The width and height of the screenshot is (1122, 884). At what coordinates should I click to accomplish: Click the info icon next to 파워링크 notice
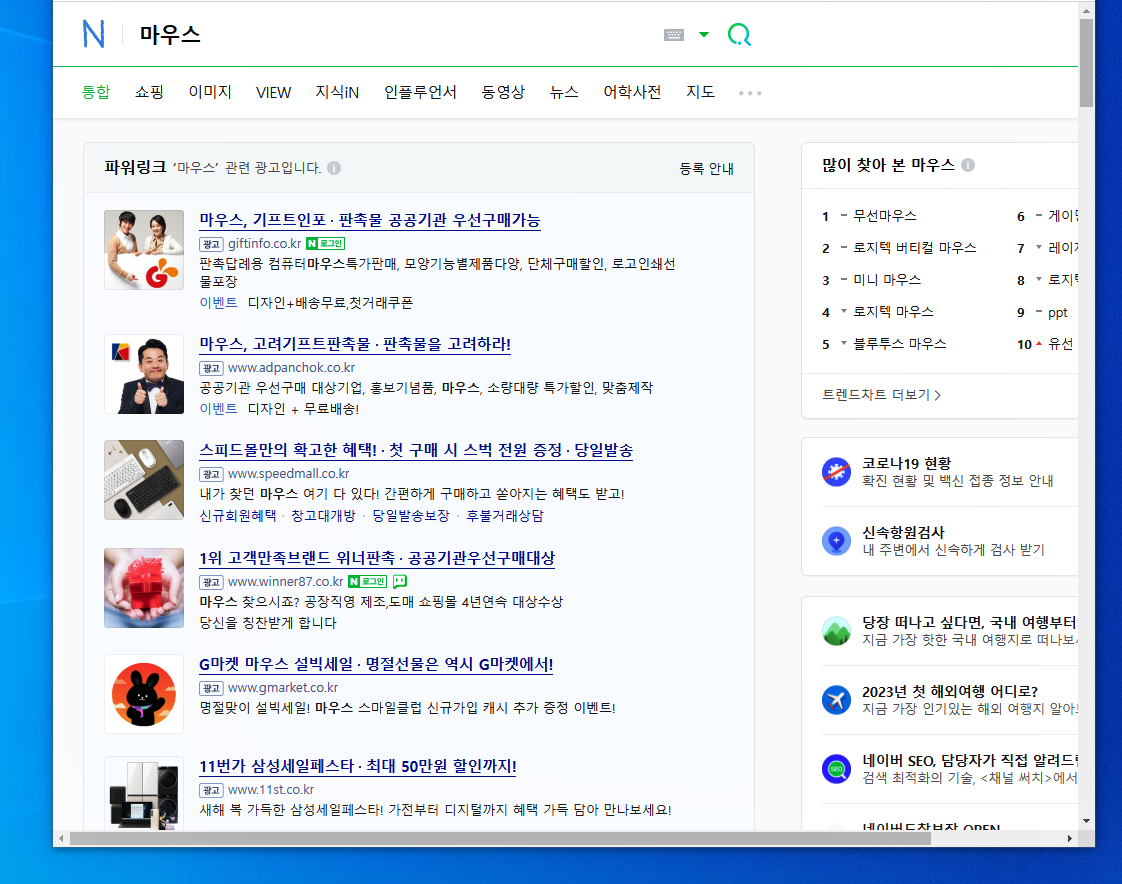[x=334, y=167]
